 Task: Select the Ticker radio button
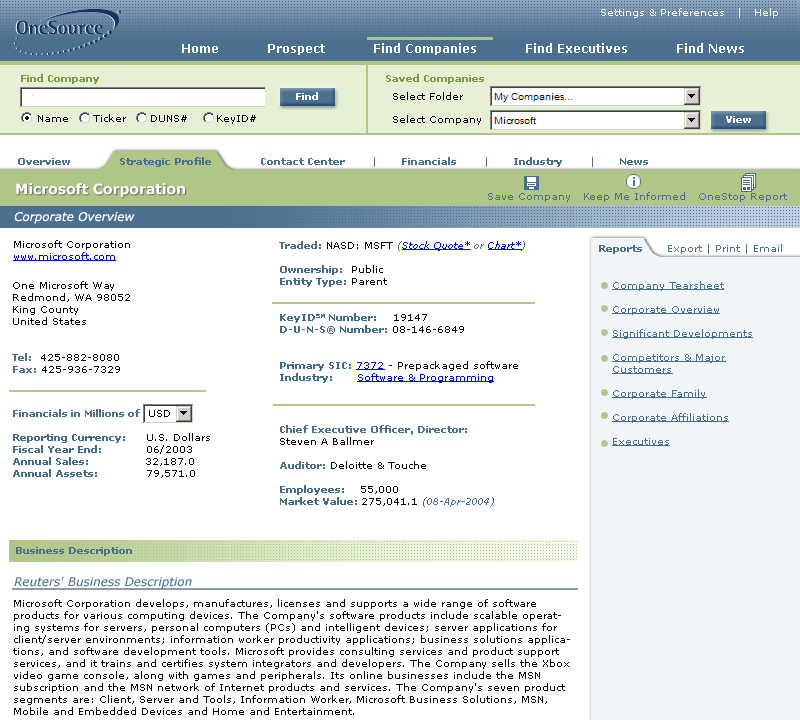tap(84, 118)
